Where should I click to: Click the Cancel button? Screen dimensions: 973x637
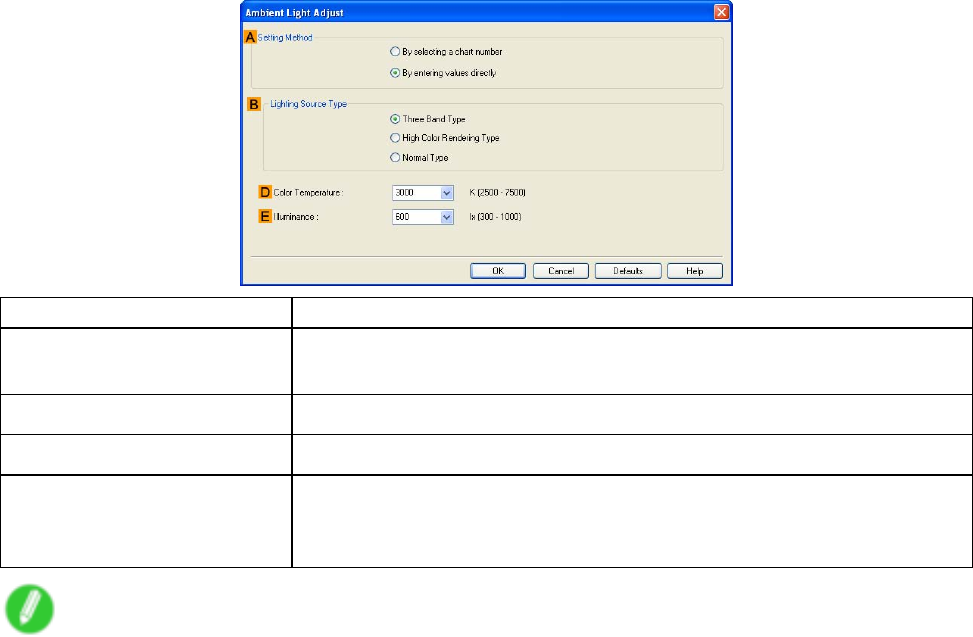(561, 271)
